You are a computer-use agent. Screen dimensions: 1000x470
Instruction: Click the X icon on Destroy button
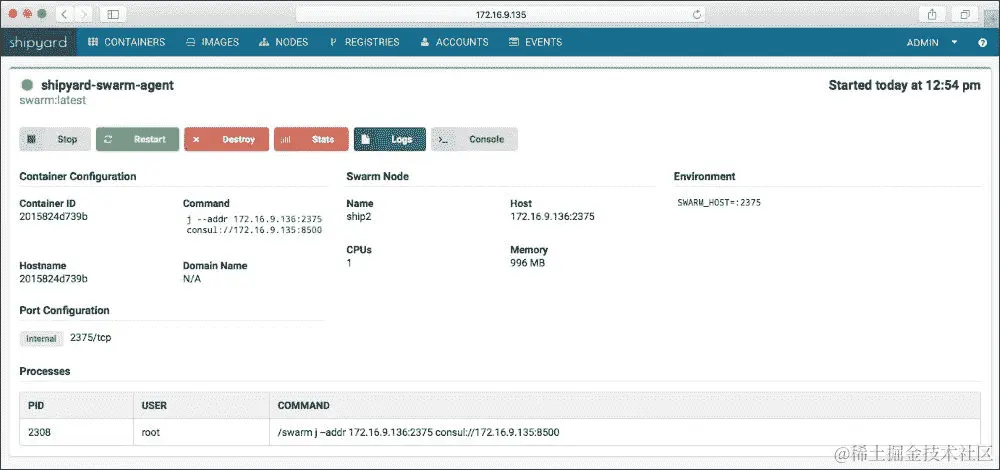(x=196, y=139)
